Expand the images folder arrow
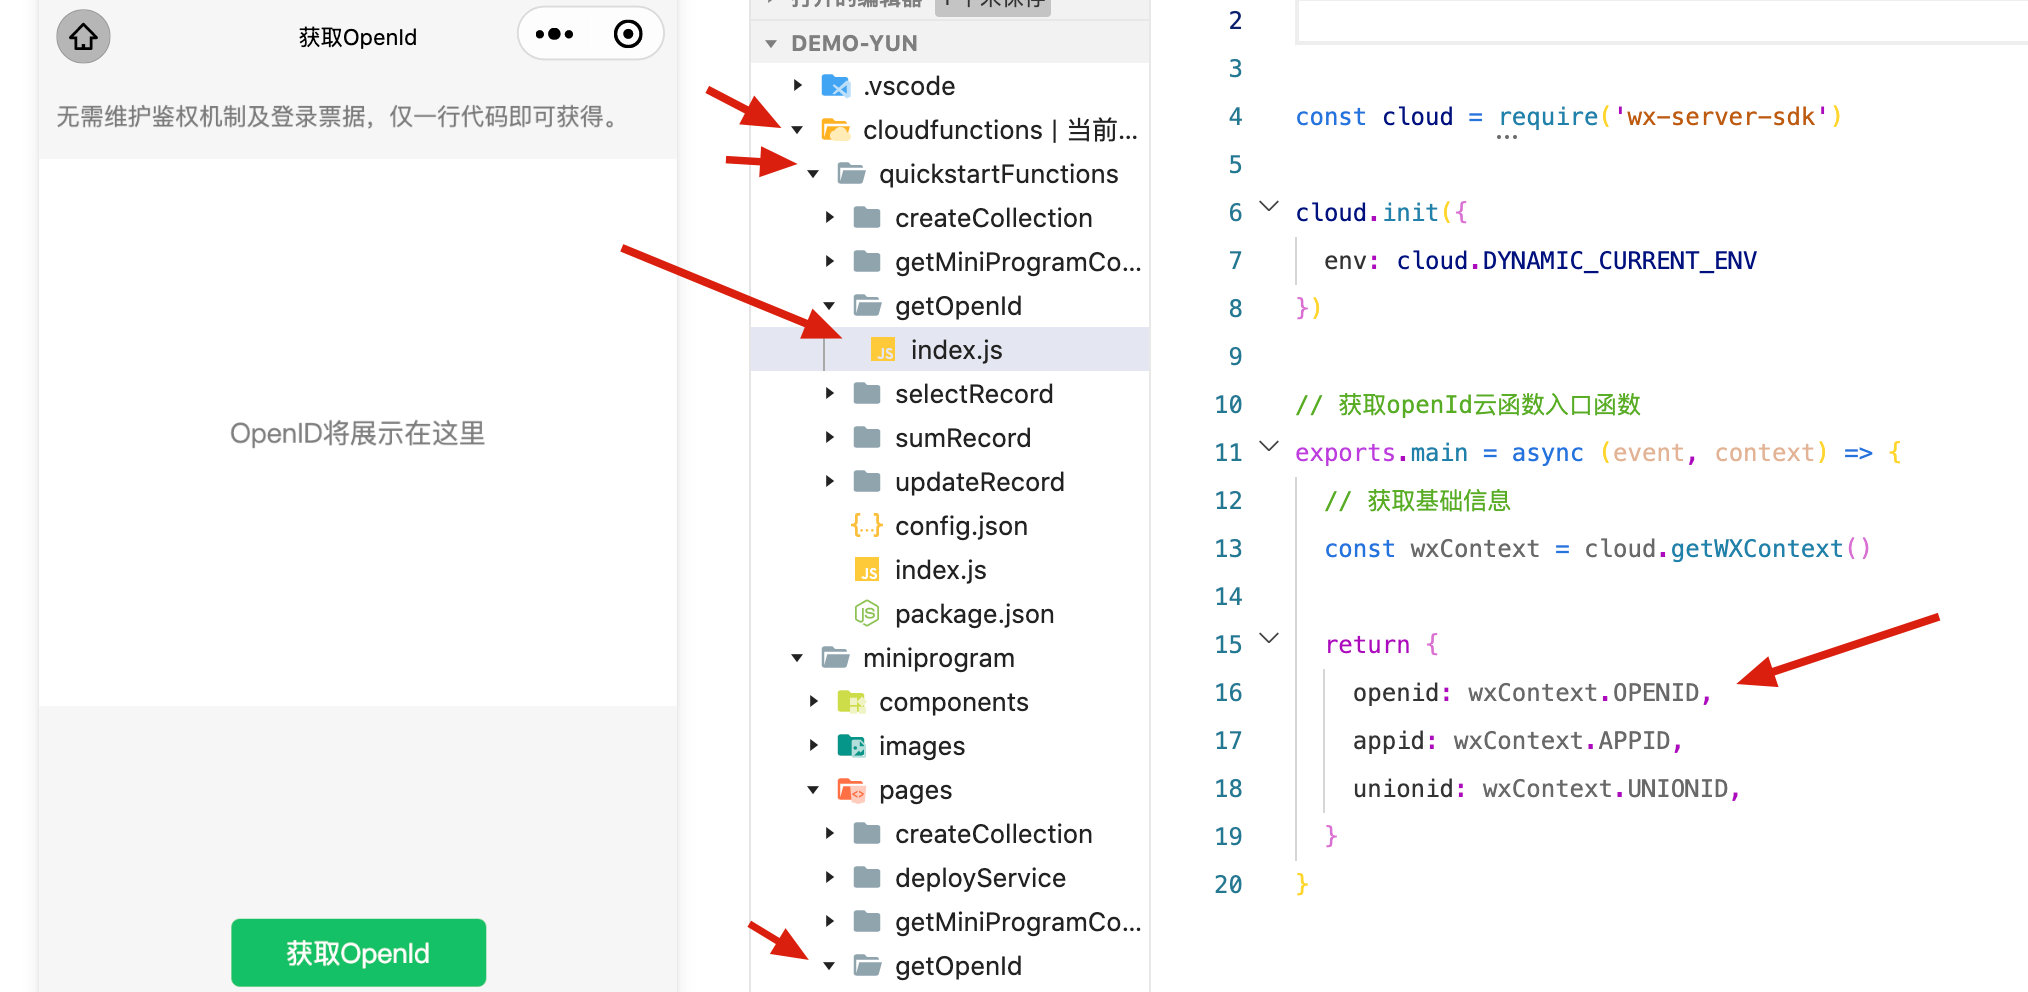 point(813,746)
